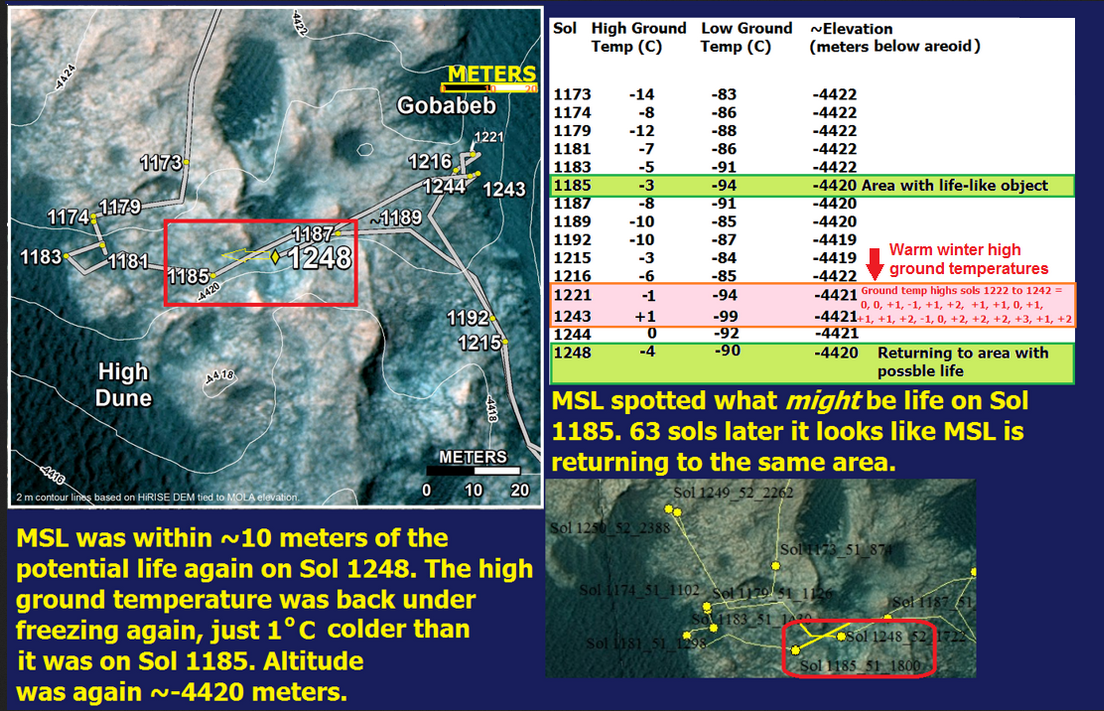Click high temp '+1' in the Sol 1243 row
Image resolution: width=1104 pixels, height=711 pixels.
[x=645, y=317]
